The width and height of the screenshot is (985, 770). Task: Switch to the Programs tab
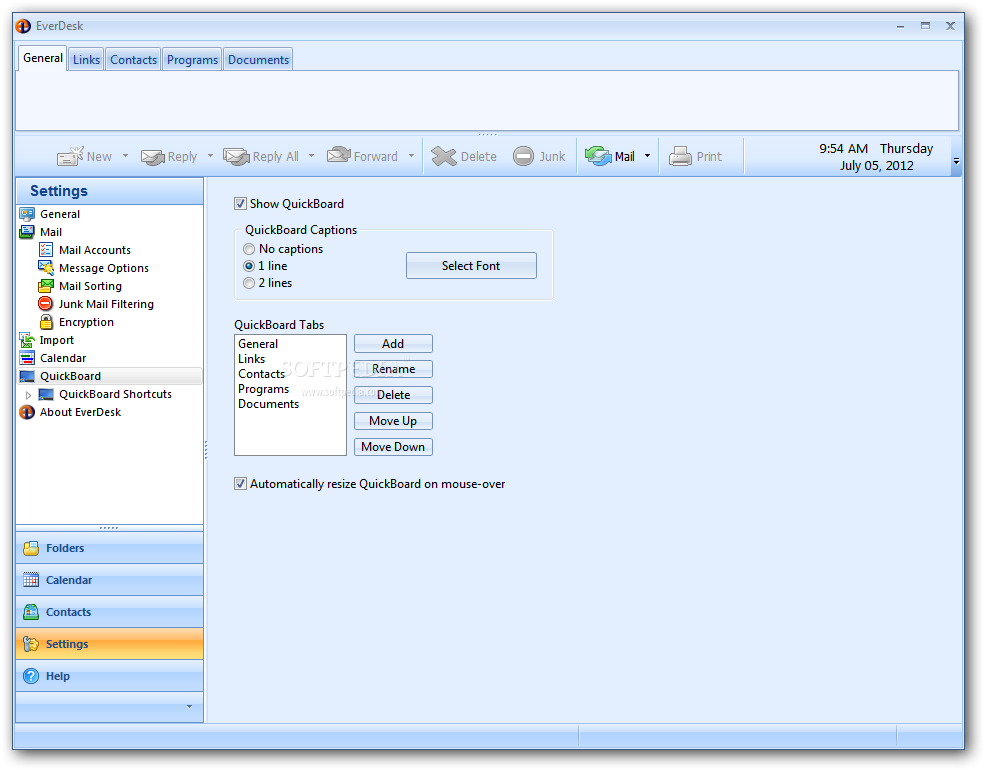click(192, 60)
